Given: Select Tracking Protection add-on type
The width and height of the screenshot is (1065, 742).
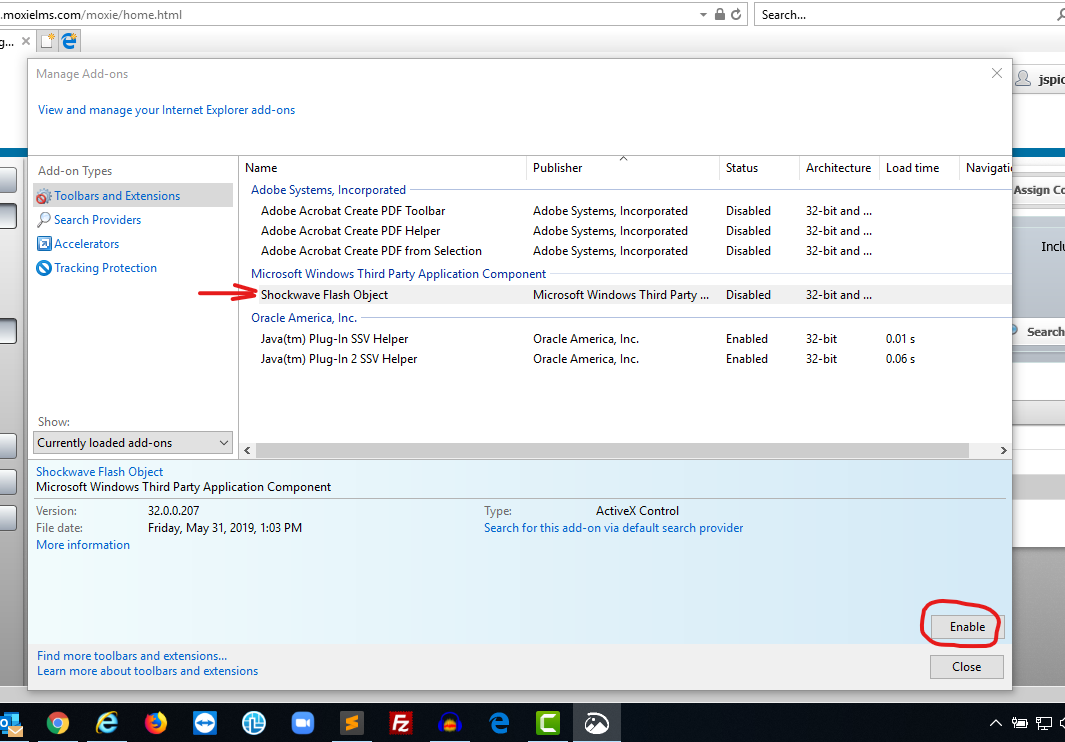Looking at the screenshot, I should pos(105,268).
